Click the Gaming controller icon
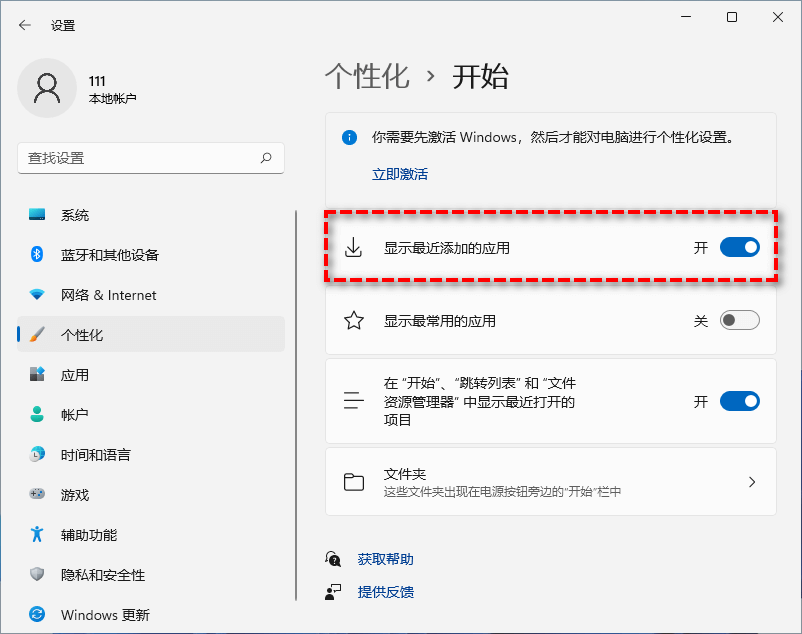The width and height of the screenshot is (802, 634). coord(37,494)
